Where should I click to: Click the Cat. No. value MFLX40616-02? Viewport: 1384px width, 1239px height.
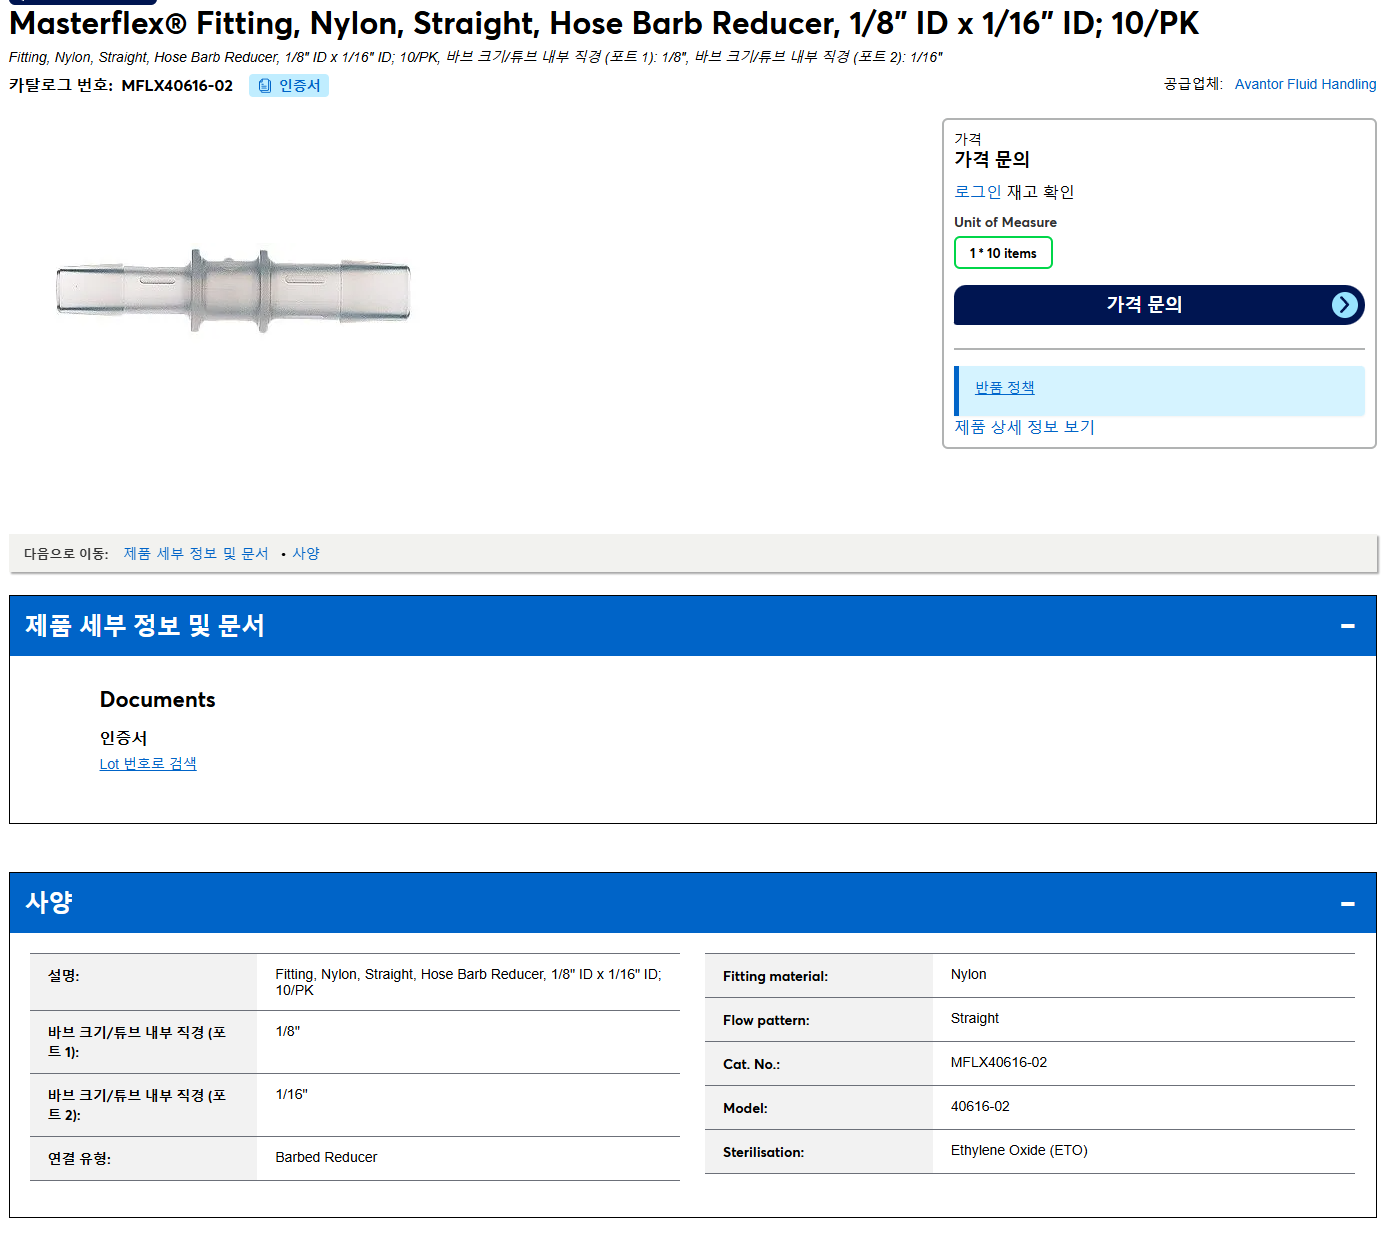pos(999,1062)
